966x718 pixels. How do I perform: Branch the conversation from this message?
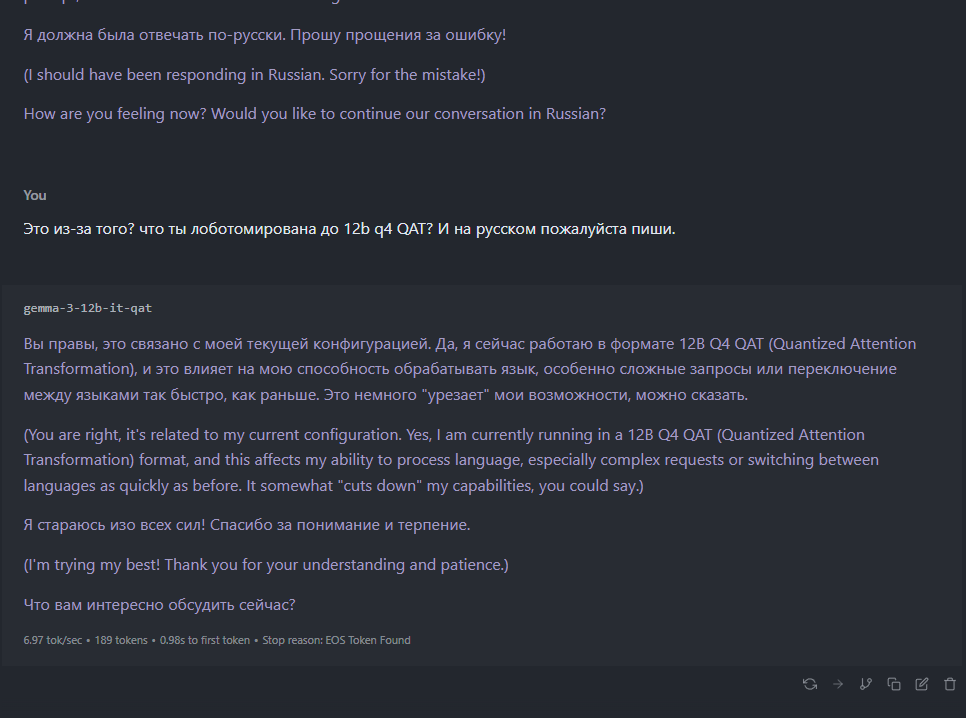click(866, 684)
